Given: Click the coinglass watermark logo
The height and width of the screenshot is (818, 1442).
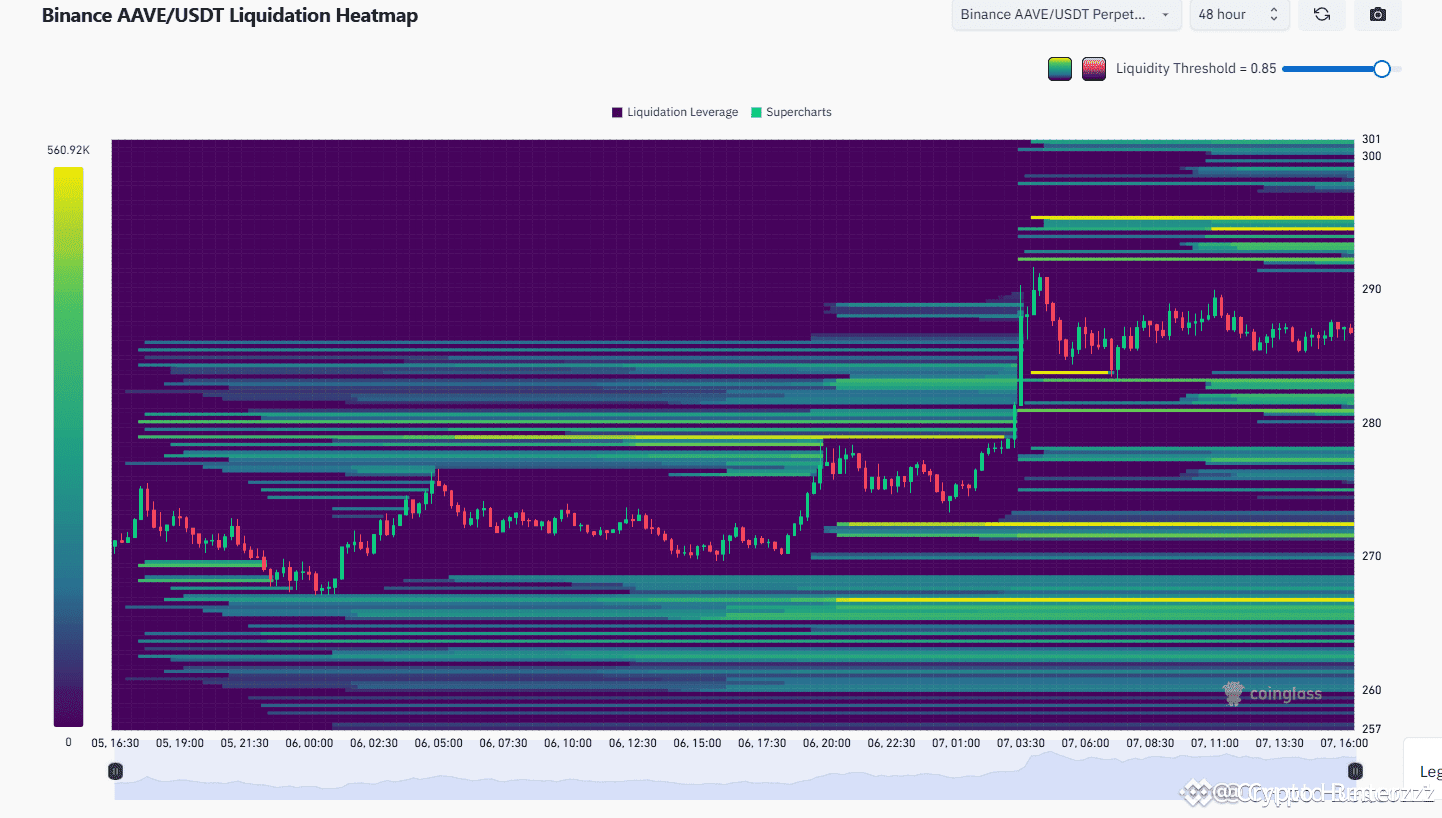Looking at the screenshot, I should (x=1273, y=693).
